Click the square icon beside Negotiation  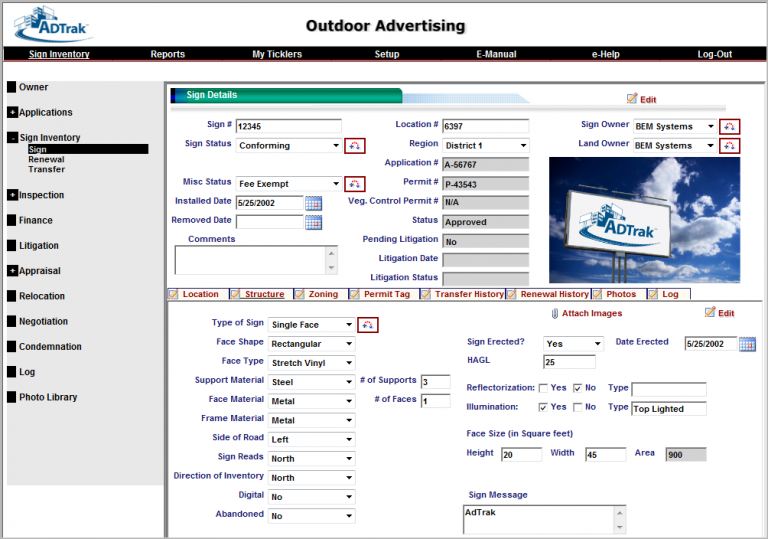pyautogui.click(x=12, y=321)
